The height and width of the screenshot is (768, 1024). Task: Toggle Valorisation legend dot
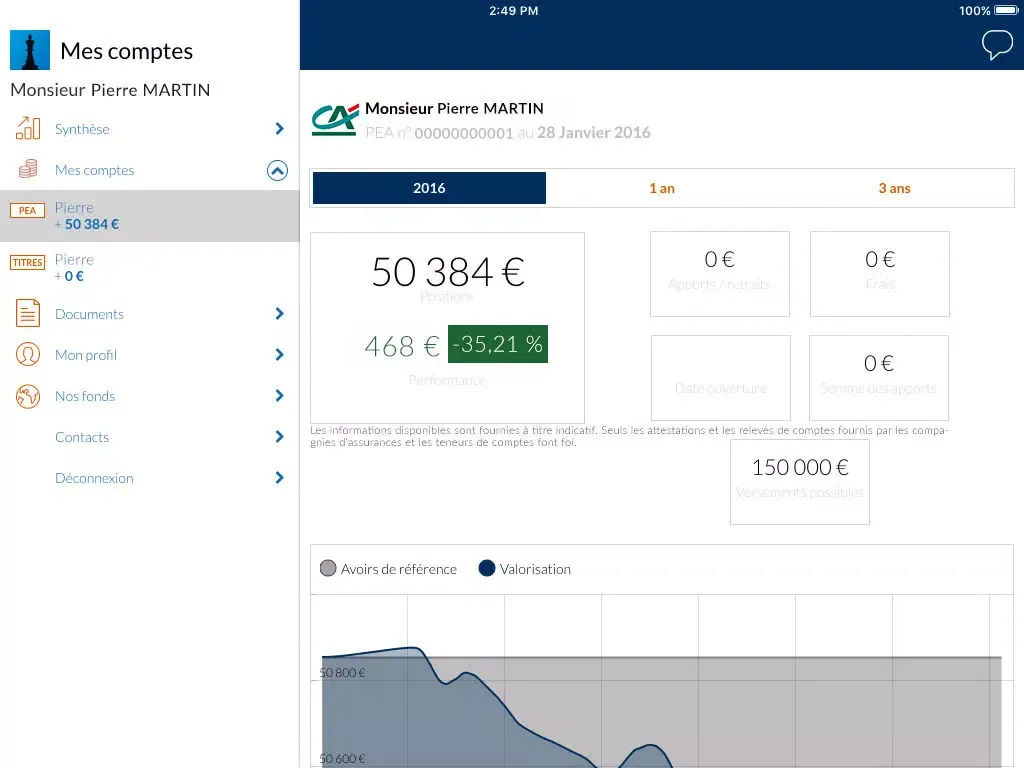(x=487, y=568)
